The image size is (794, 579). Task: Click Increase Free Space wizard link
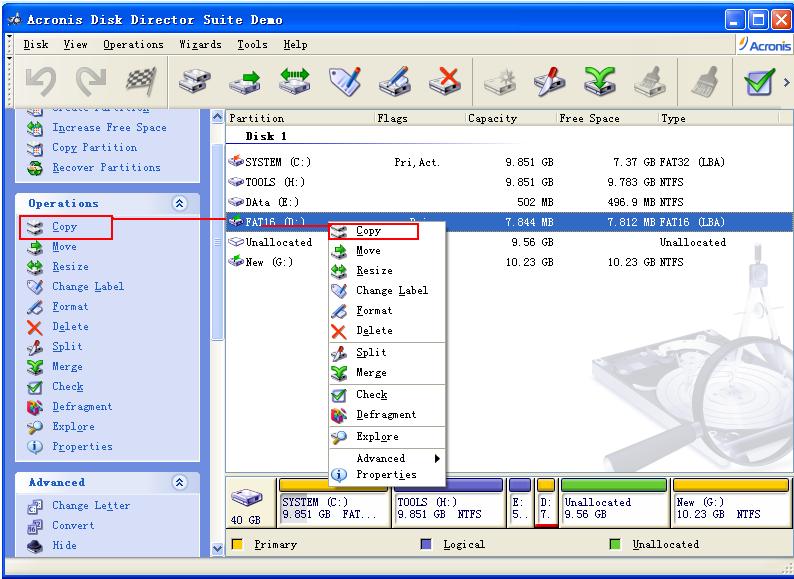[109, 128]
